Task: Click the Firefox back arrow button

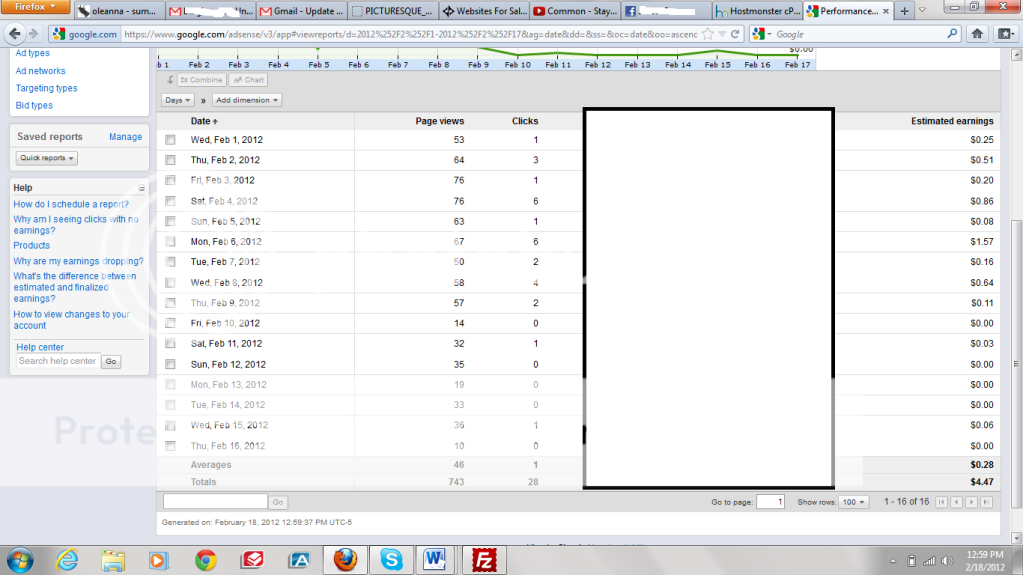Action: [x=14, y=34]
